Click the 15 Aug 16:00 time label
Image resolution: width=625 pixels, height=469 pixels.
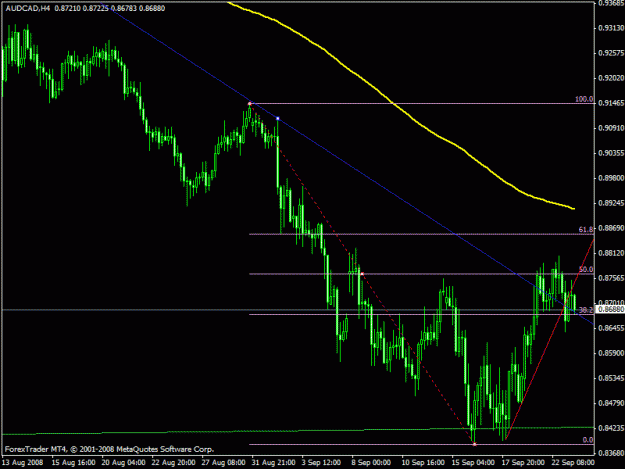73,463
